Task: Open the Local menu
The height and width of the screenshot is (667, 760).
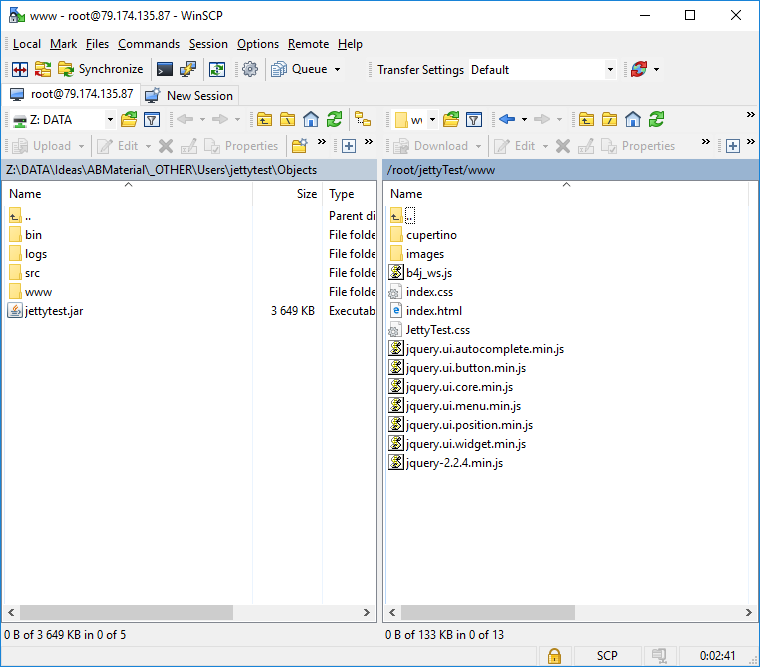Action: tap(27, 44)
